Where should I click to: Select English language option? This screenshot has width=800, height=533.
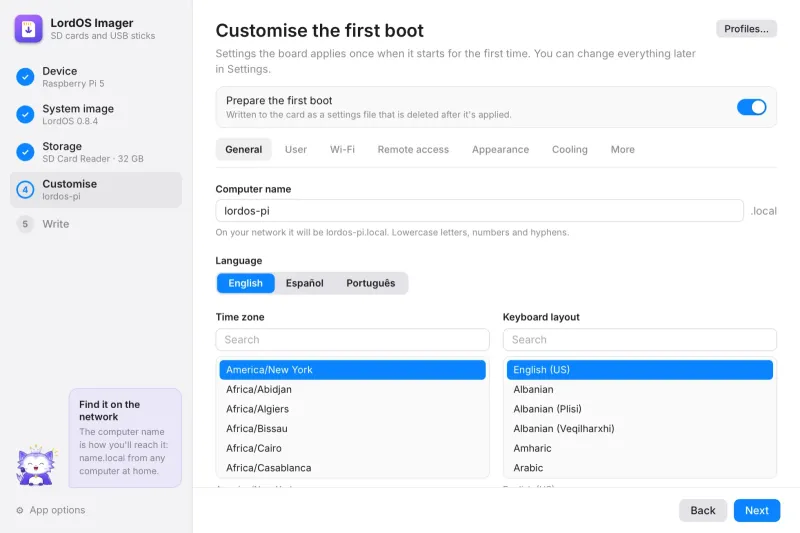coord(245,283)
